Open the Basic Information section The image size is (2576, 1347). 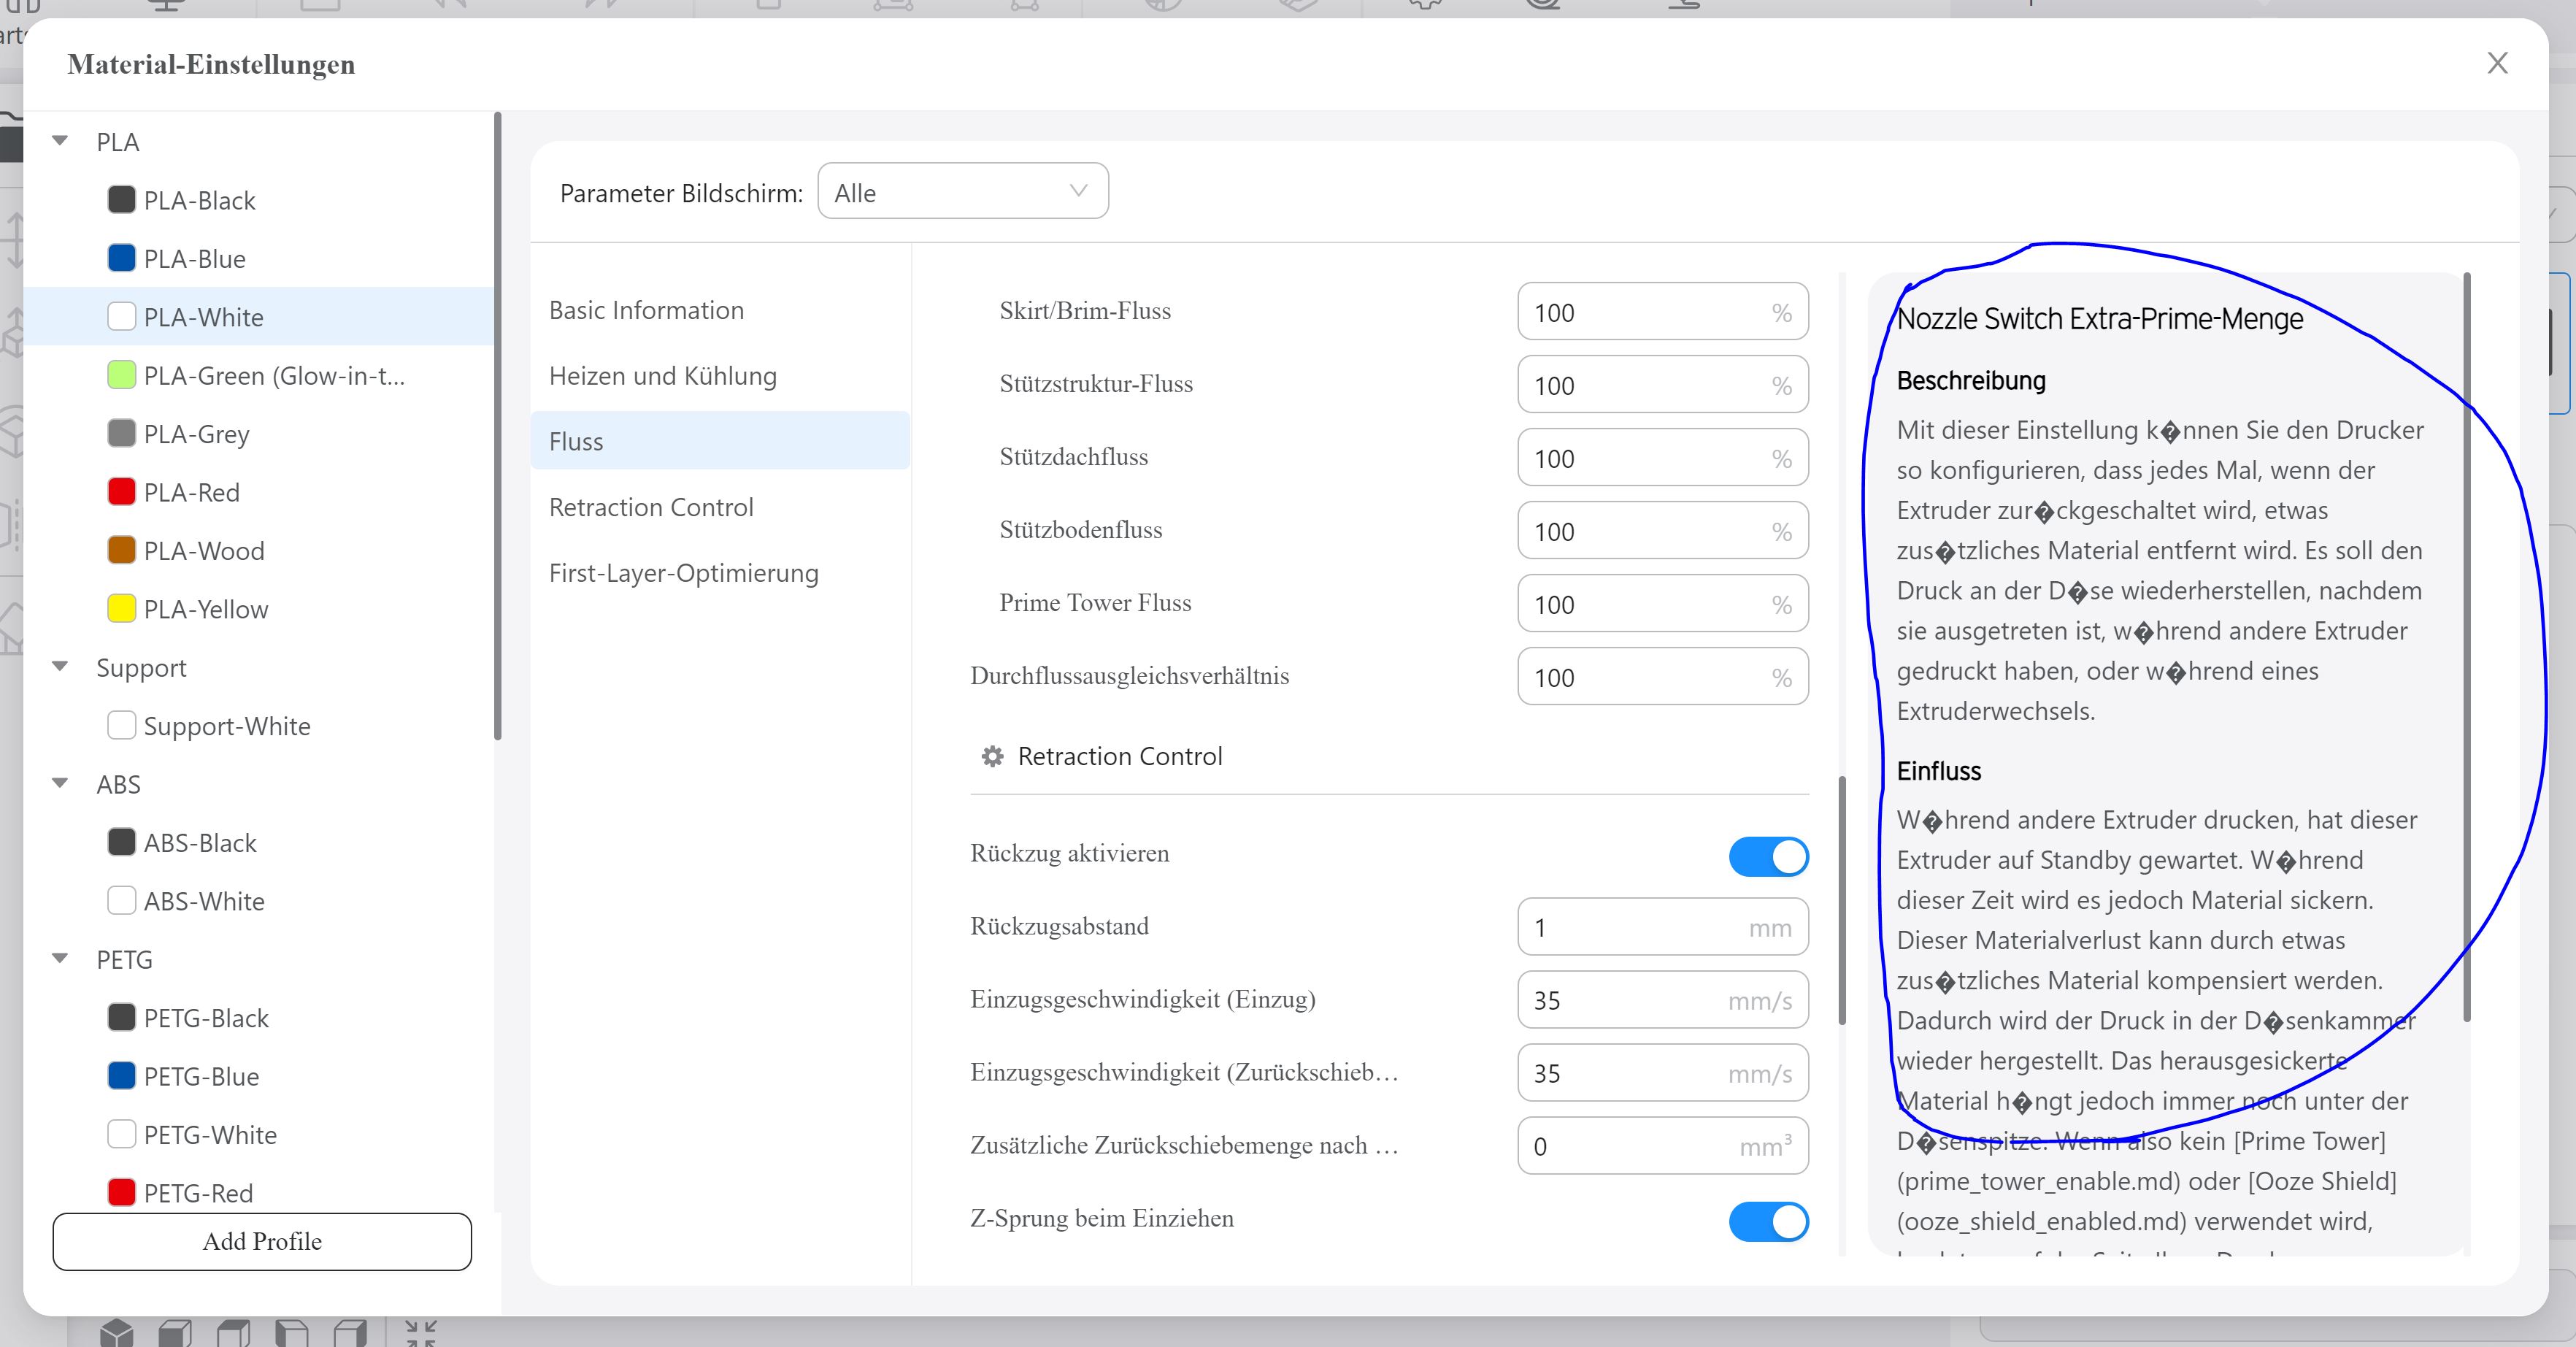click(720, 310)
